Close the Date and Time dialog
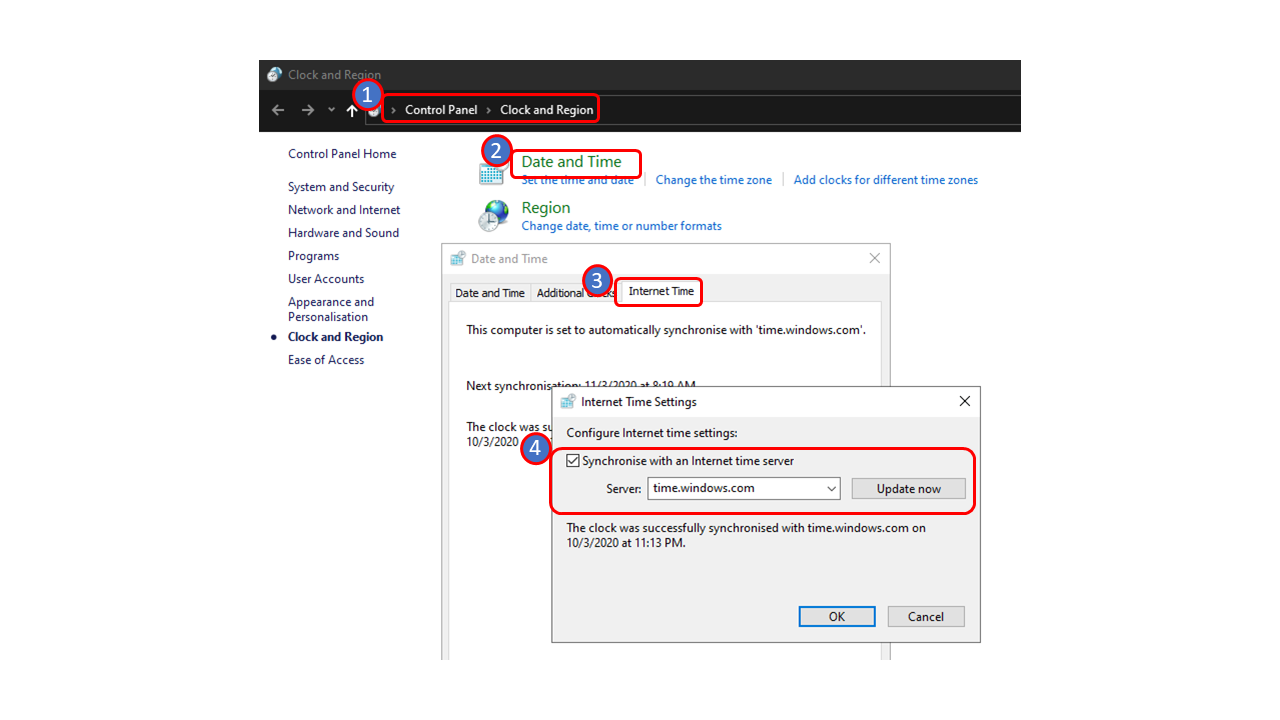Screen dimensions: 1280x720 [874, 258]
